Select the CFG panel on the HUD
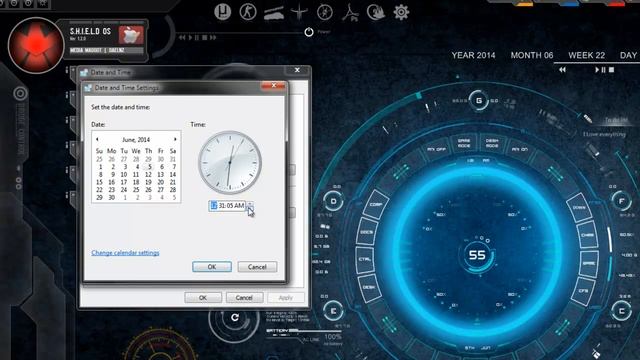The image size is (640, 360). pos(583,291)
